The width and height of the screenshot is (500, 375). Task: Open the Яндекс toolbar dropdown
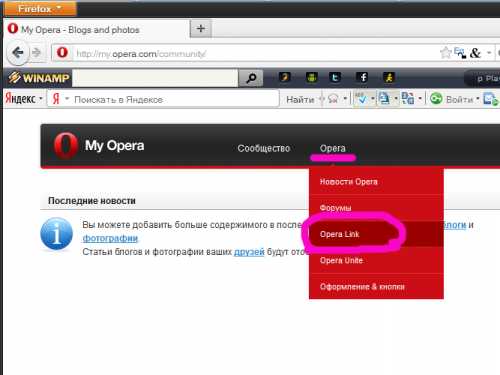pos(41,99)
